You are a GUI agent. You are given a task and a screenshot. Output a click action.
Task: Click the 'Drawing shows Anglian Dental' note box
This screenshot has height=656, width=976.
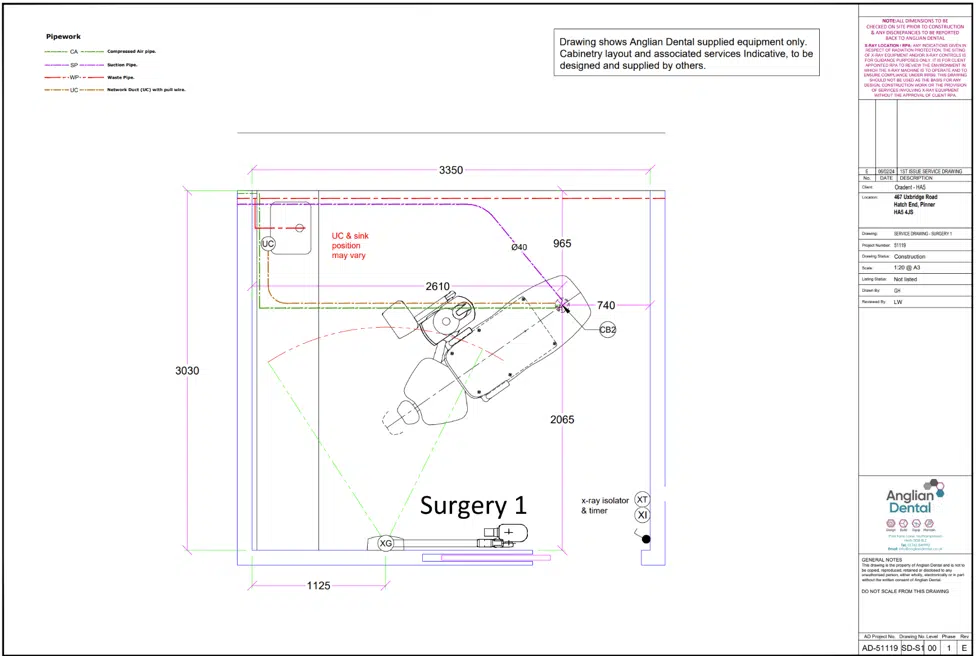(x=687, y=54)
